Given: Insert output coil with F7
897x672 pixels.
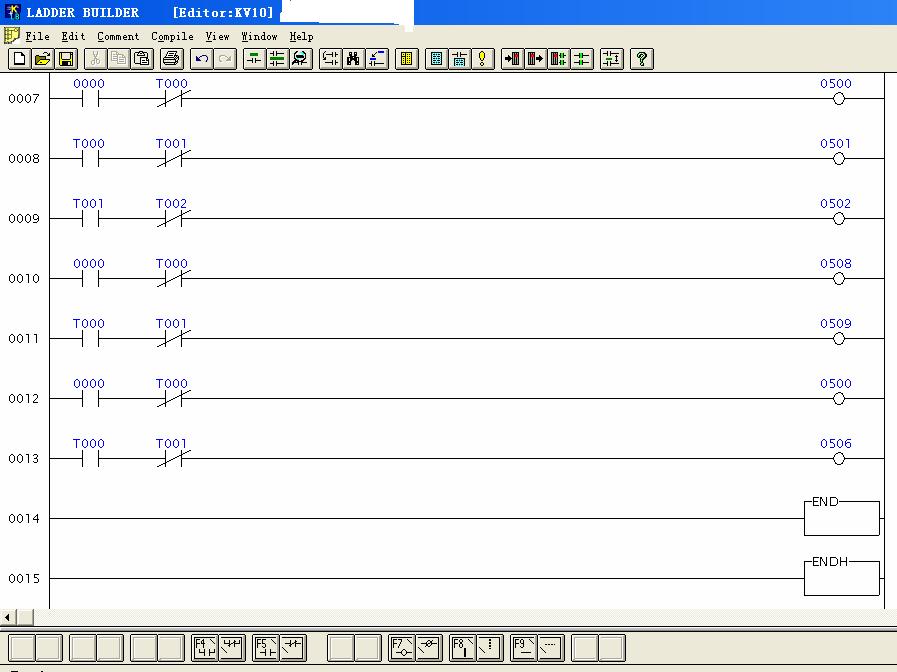Looking at the screenshot, I should [x=402, y=647].
